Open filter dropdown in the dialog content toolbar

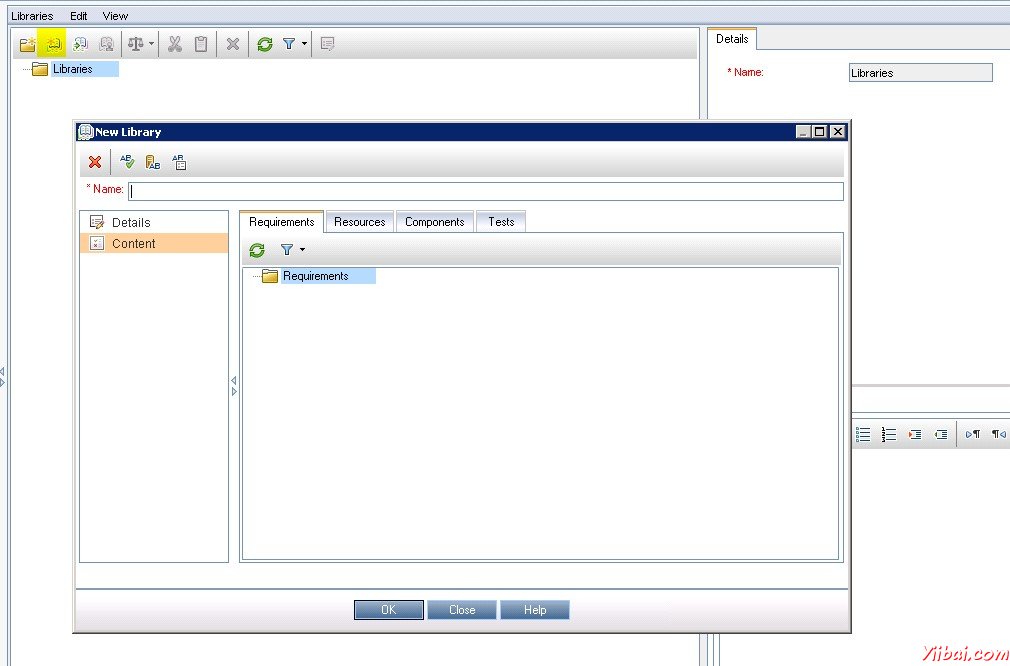(302, 250)
